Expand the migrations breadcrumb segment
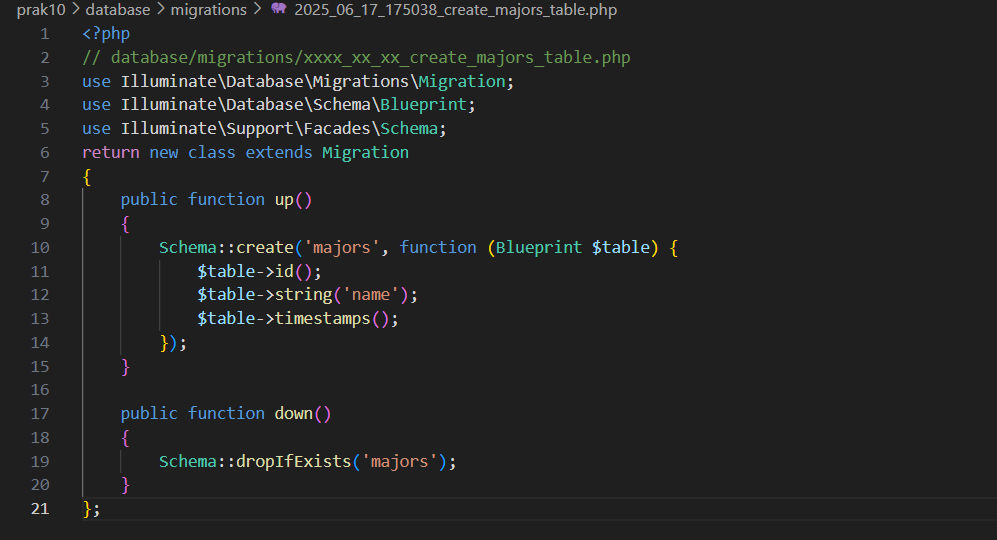The image size is (997, 540). (x=208, y=10)
